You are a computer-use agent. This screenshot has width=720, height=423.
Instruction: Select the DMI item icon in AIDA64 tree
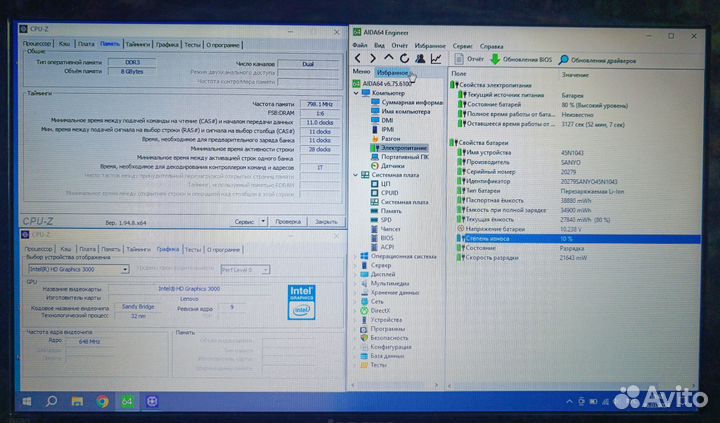coord(375,120)
